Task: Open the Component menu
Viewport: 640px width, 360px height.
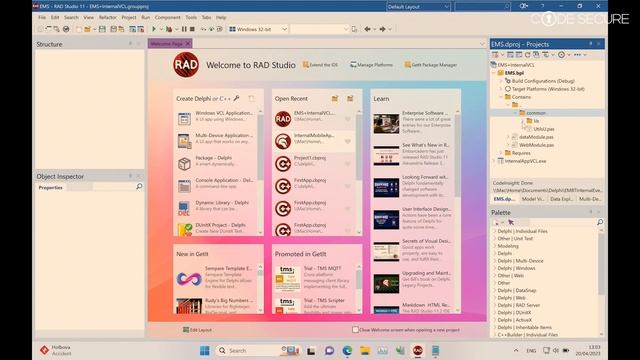Action: pos(167,18)
